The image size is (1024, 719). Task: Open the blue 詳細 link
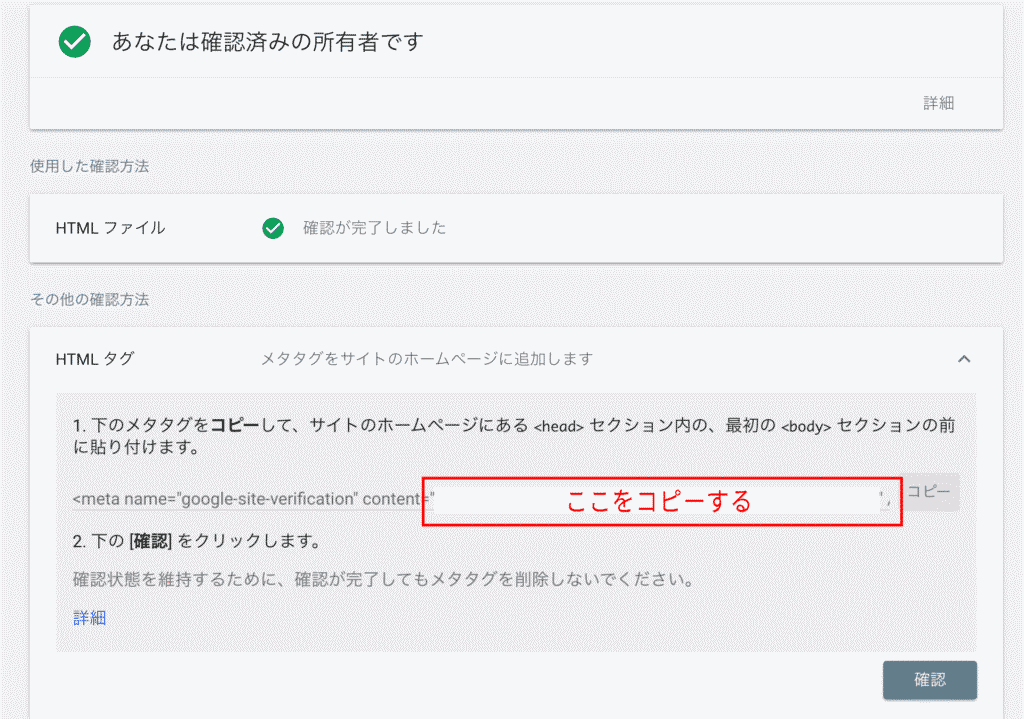90,617
